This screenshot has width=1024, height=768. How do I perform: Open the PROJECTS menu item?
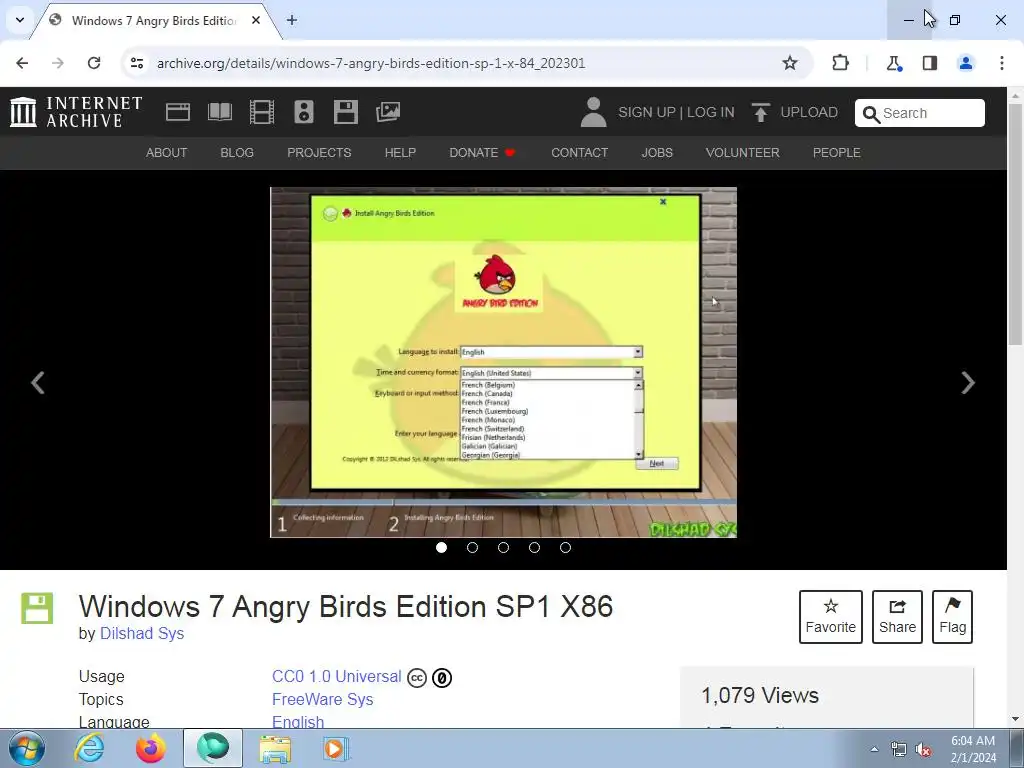coord(319,153)
